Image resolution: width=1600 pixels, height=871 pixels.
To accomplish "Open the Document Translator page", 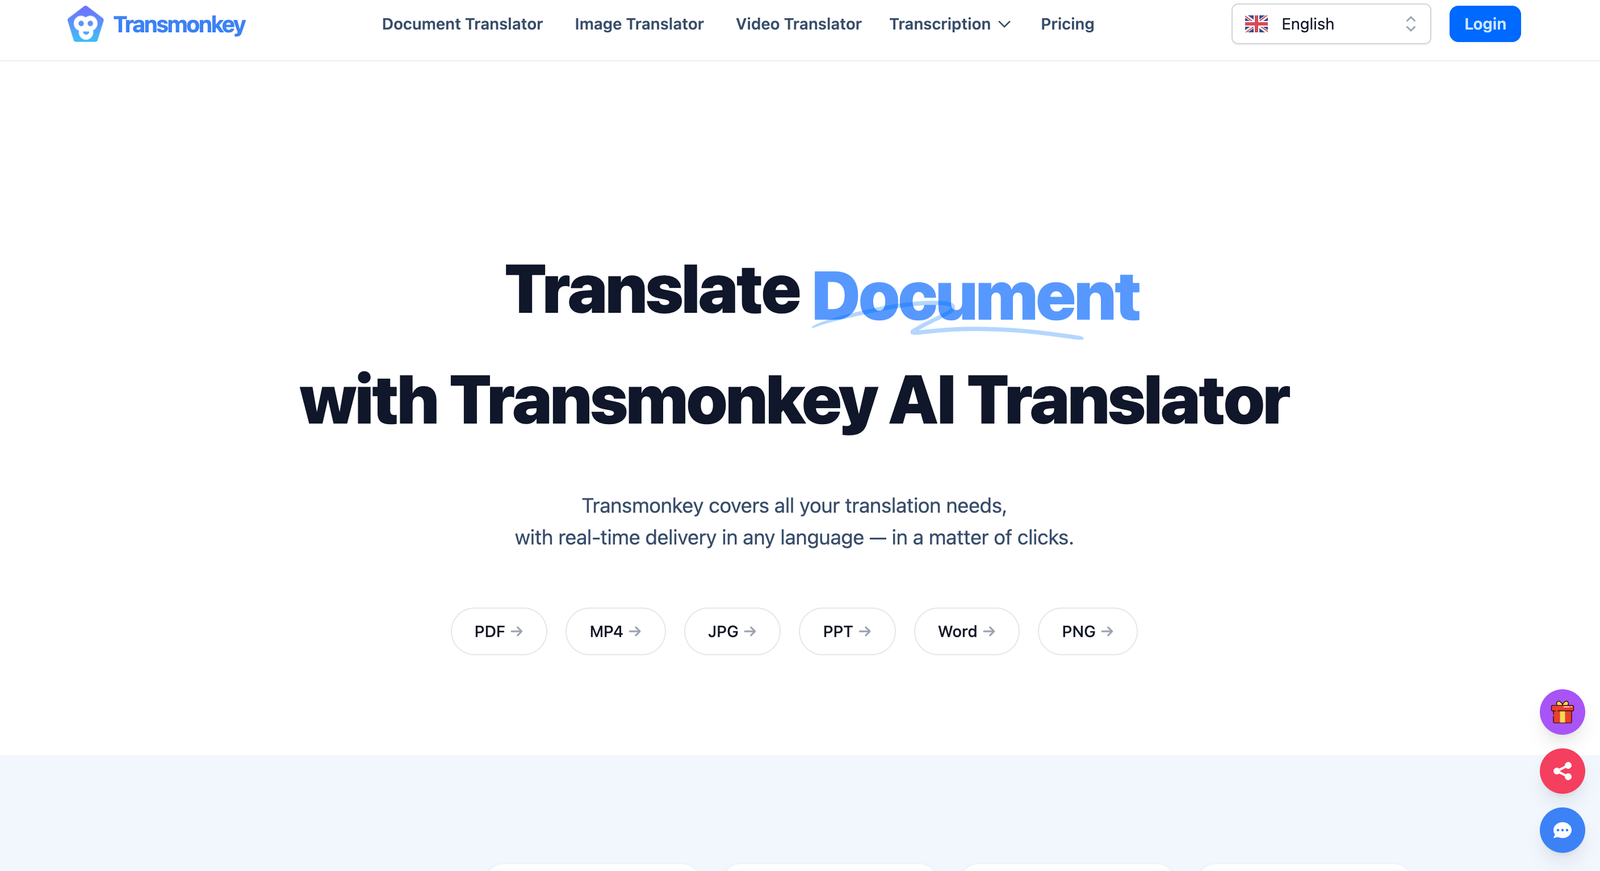I will [x=462, y=24].
